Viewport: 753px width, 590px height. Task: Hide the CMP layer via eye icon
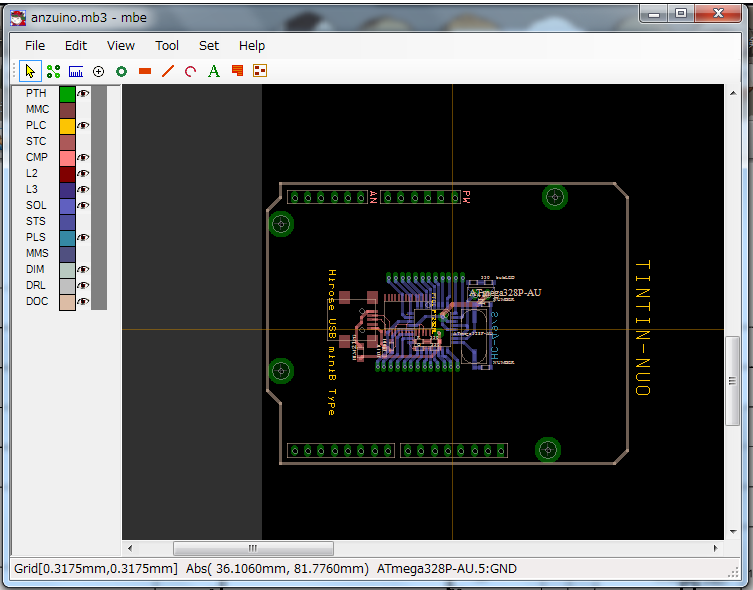pos(83,157)
